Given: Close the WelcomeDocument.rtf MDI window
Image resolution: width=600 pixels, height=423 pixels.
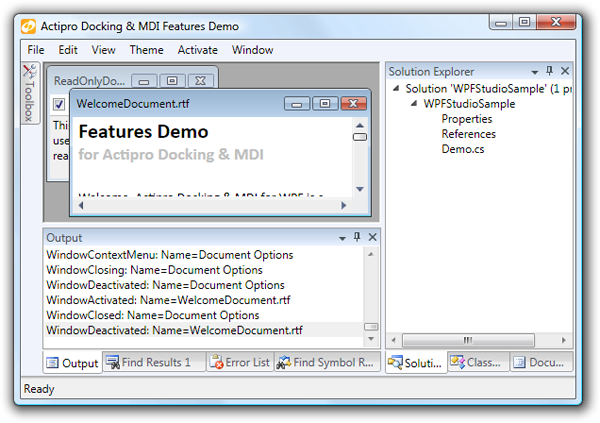Looking at the screenshot, I should (354, 103).
